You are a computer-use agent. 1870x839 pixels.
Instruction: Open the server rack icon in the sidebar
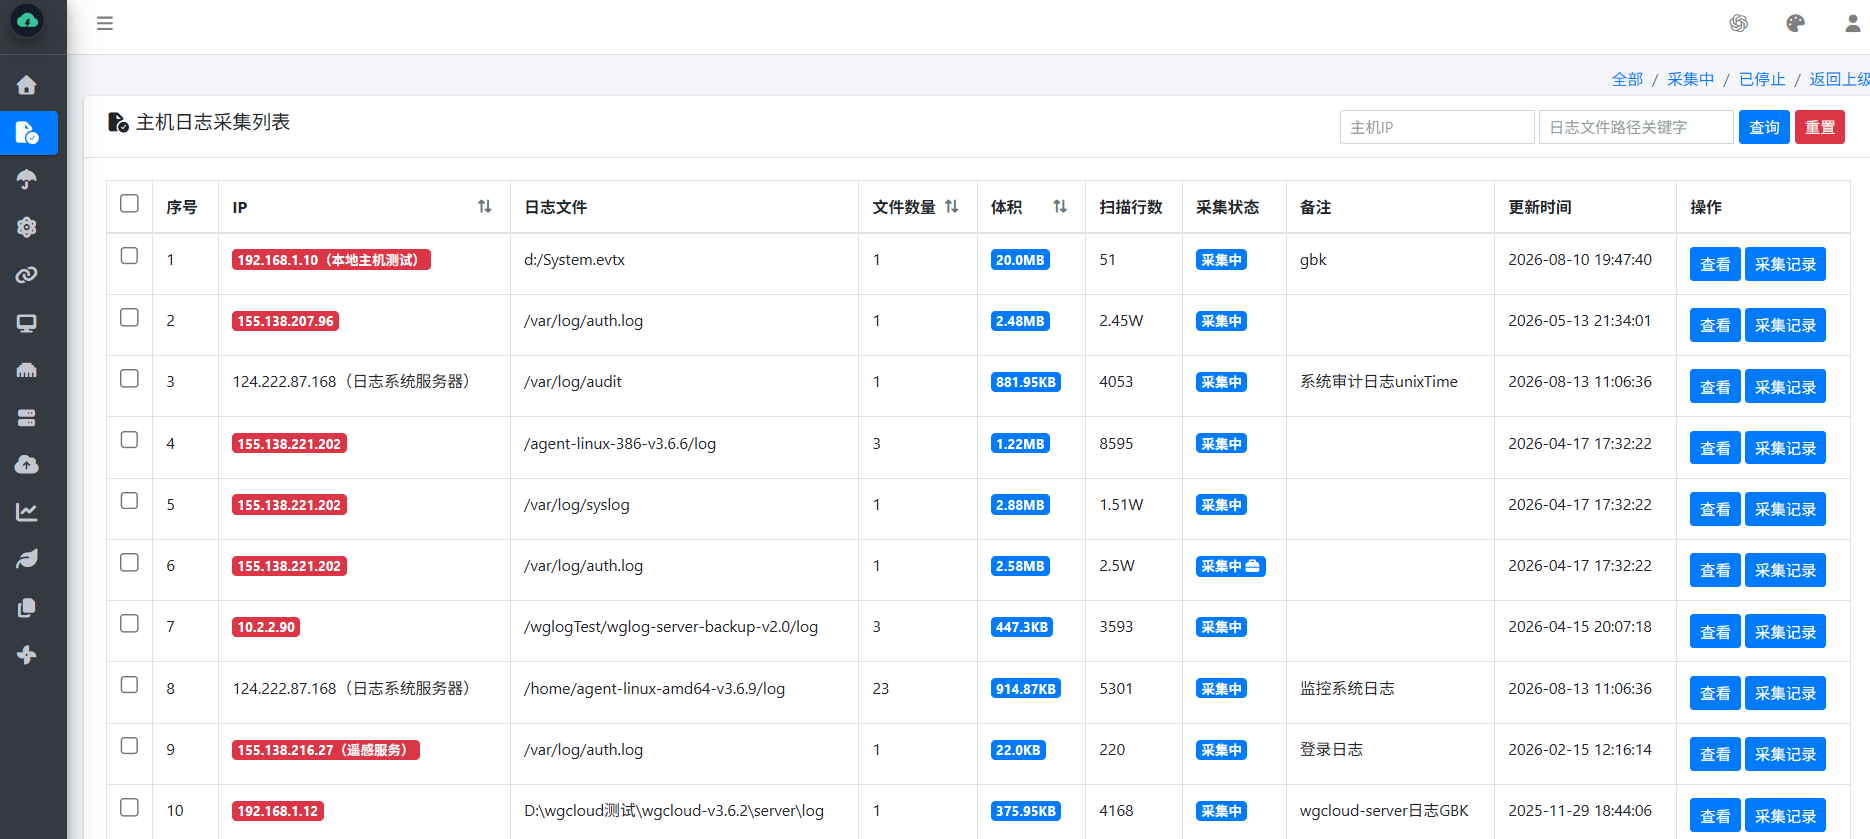27,418
